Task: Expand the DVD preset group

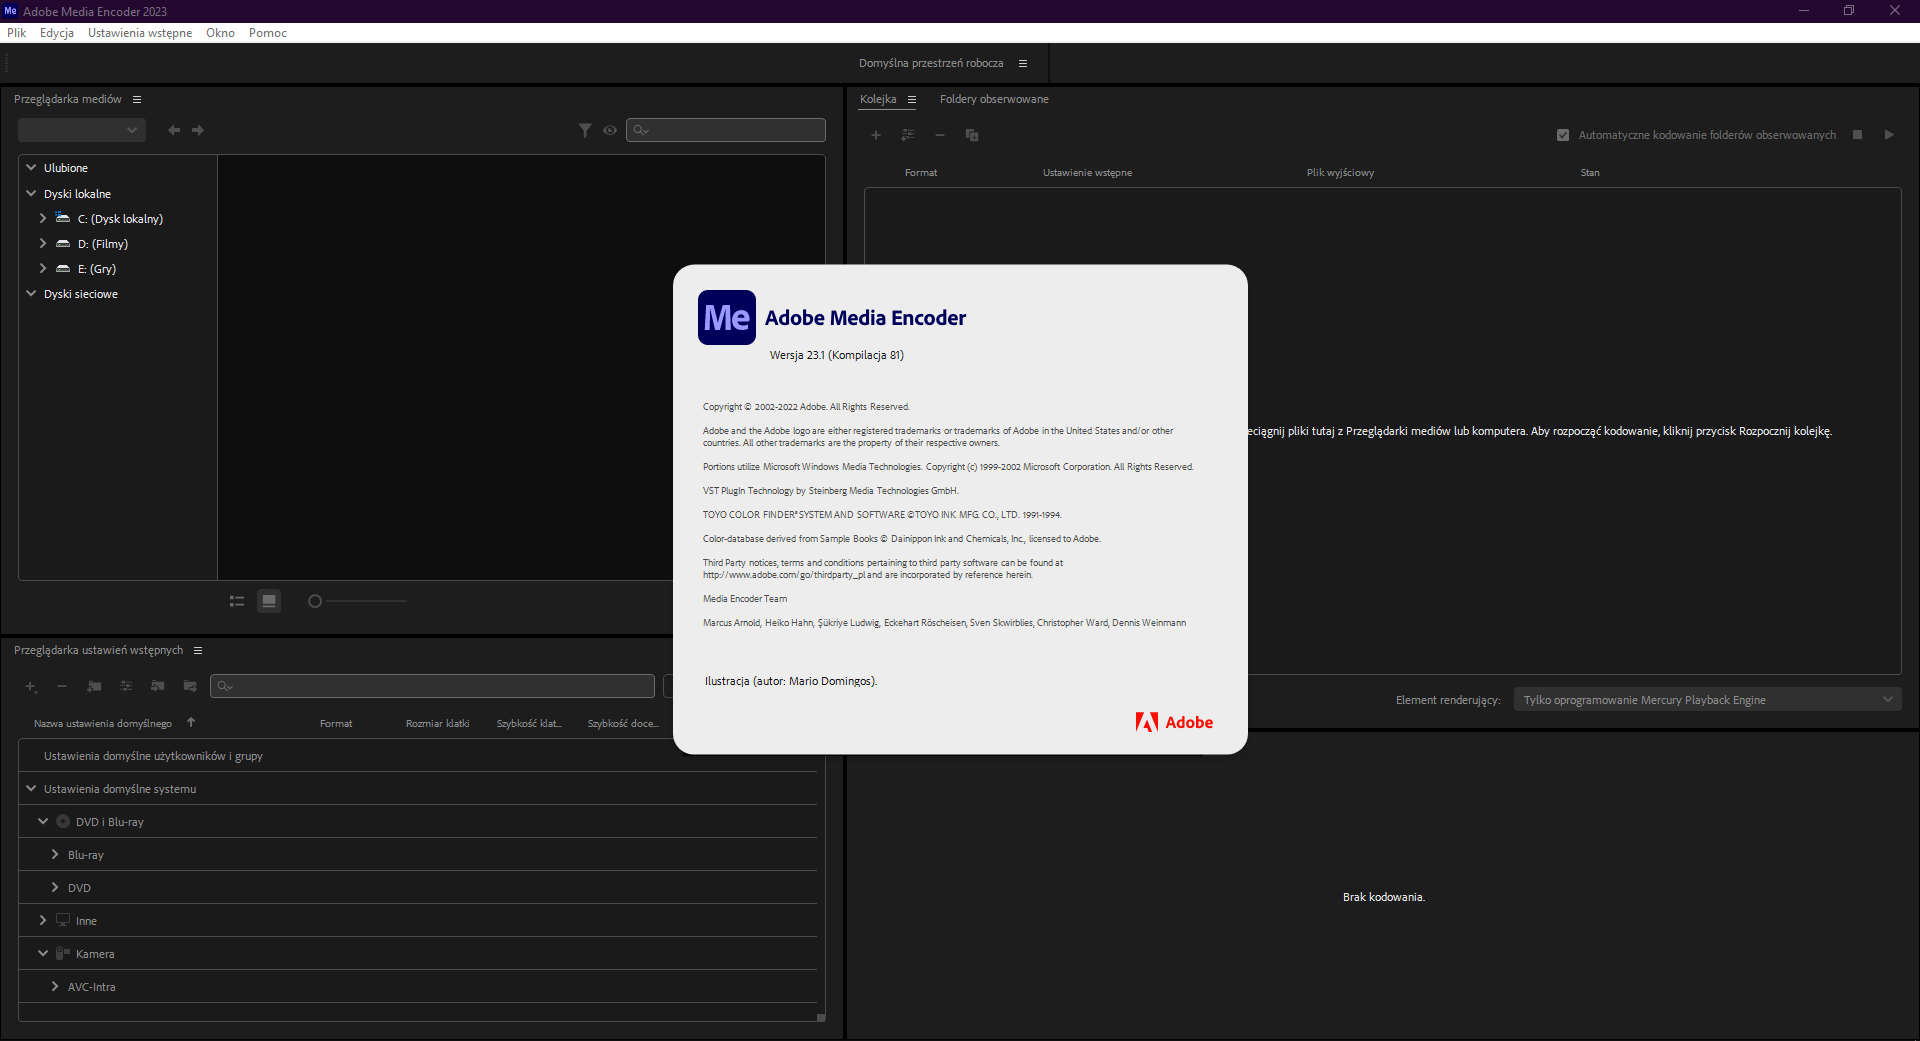Action: 55,887
